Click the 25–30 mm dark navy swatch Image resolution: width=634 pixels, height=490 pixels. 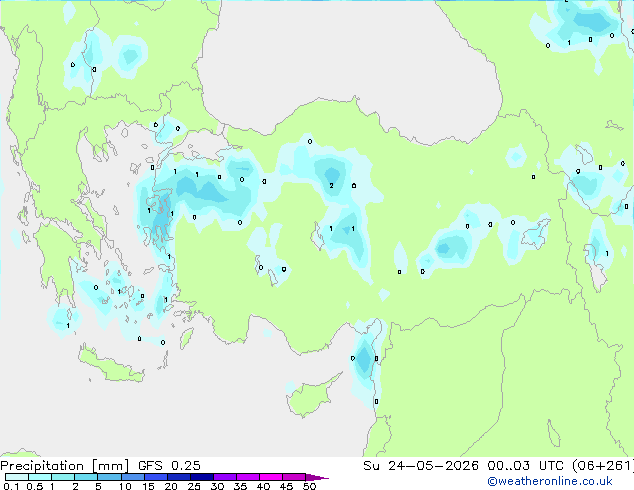click(201, 477)
